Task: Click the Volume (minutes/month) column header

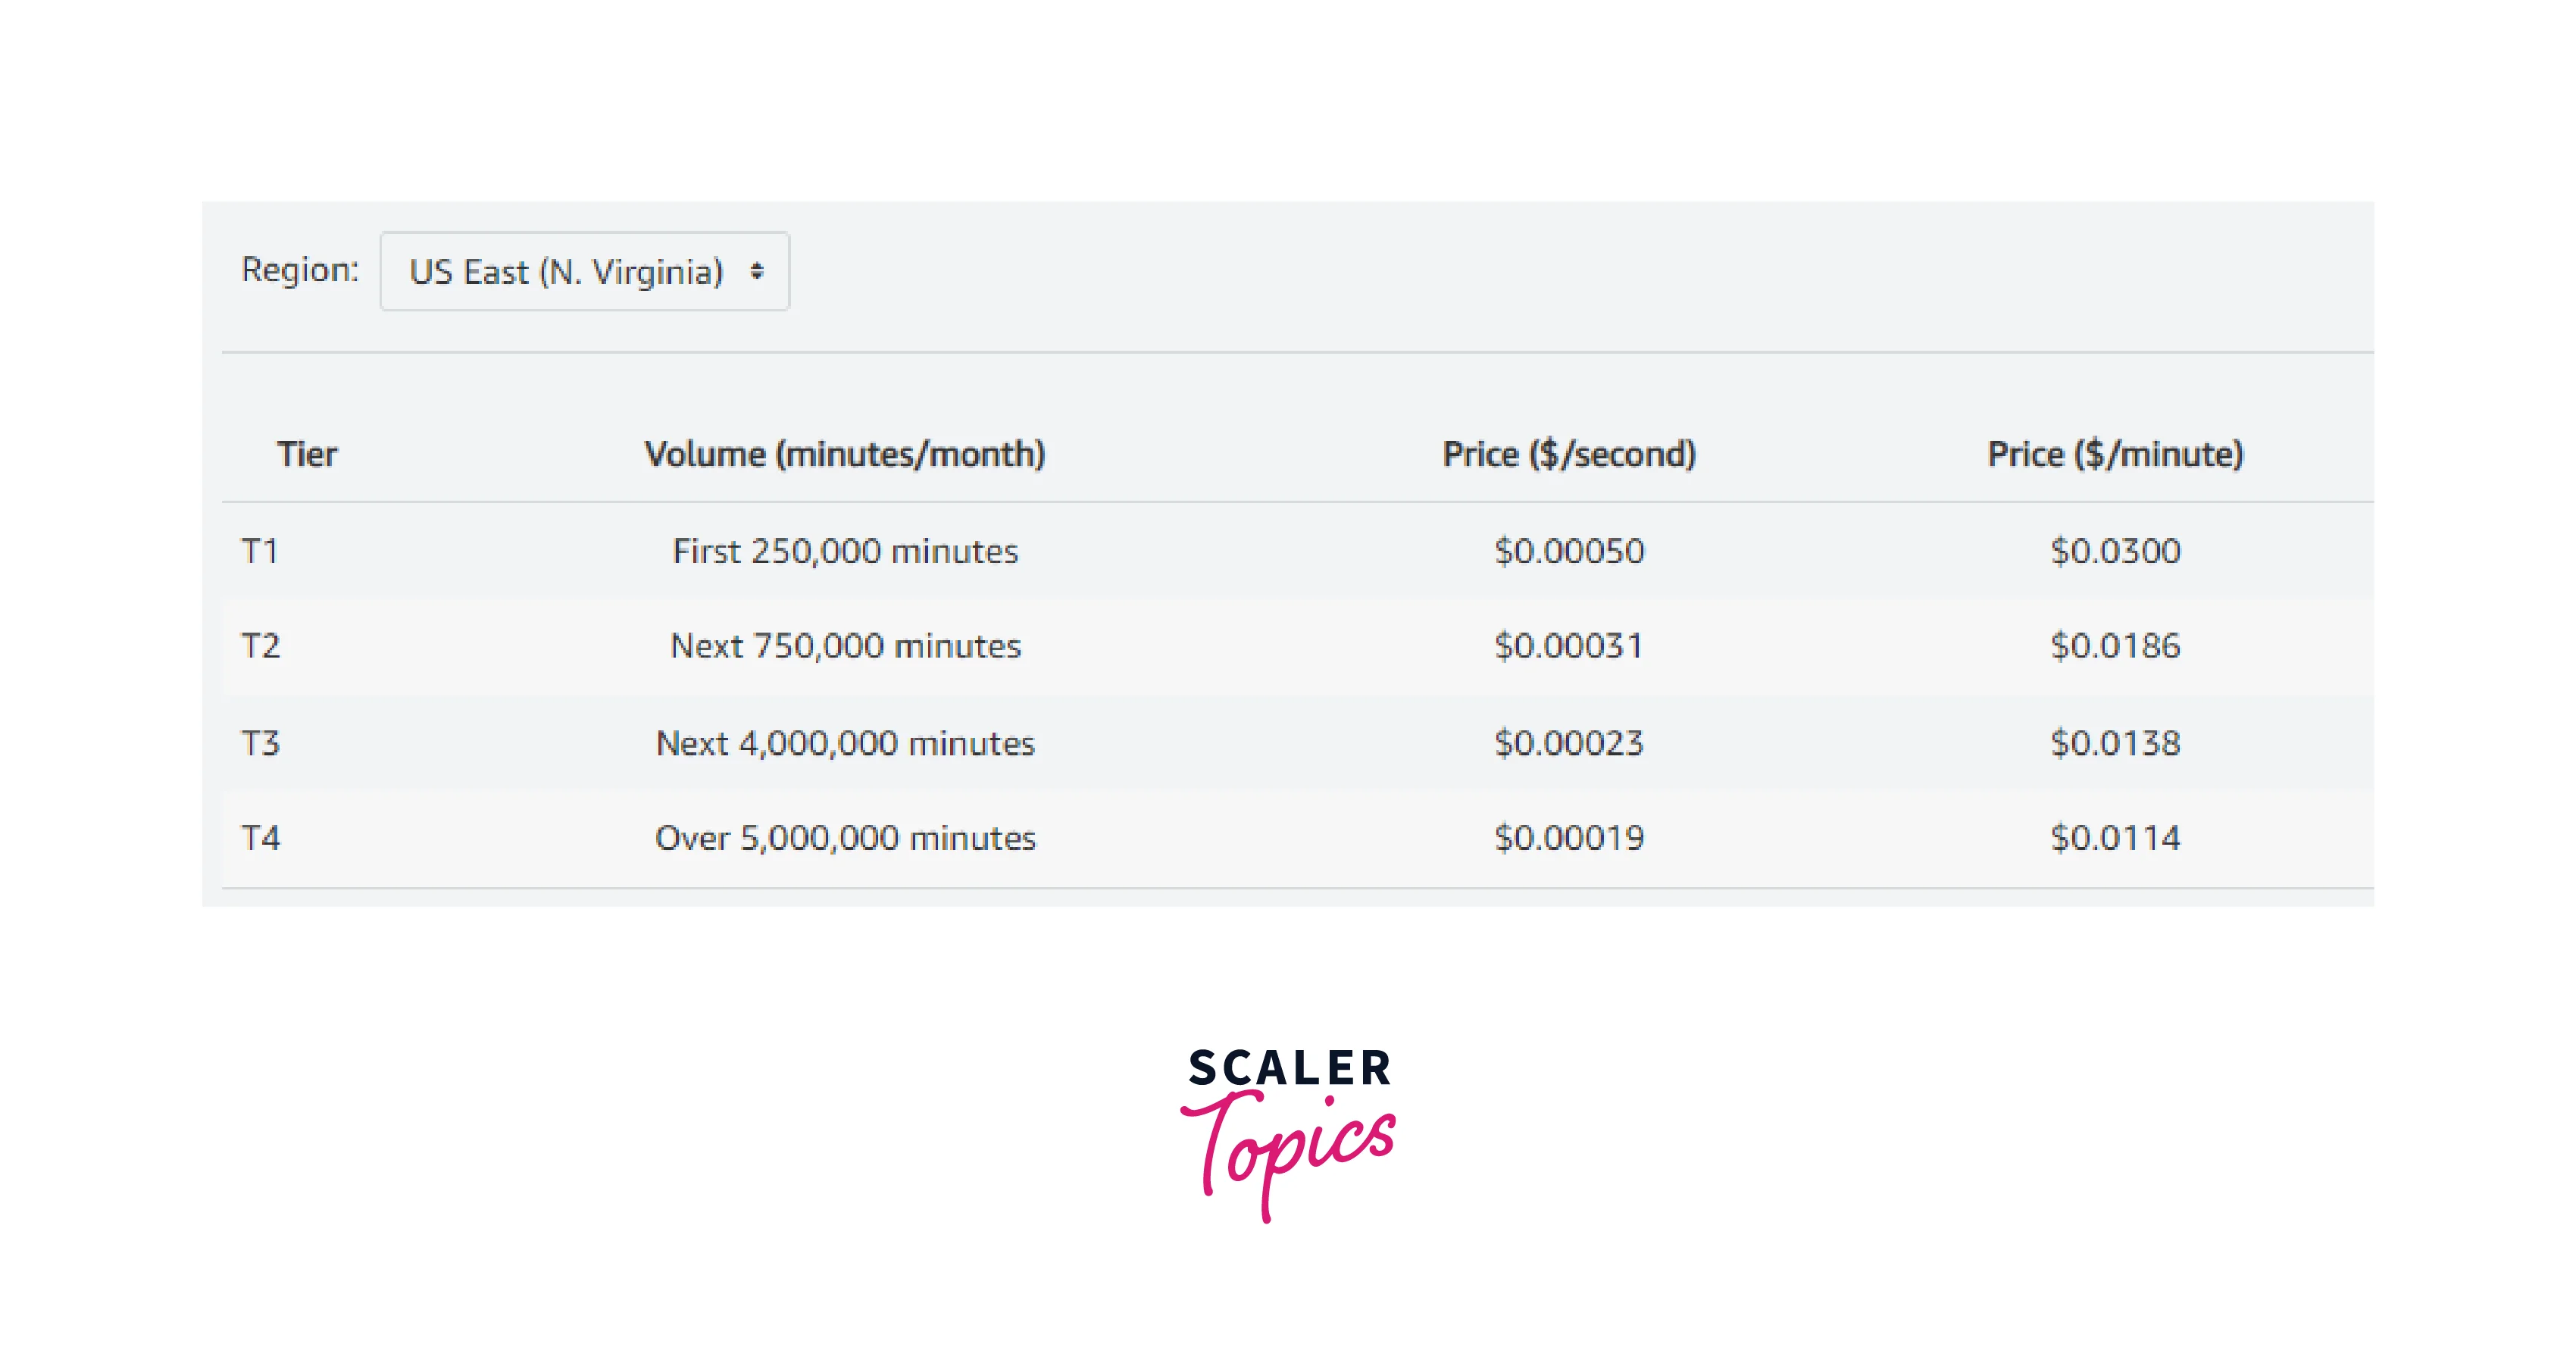Action: tap(845, 454)
